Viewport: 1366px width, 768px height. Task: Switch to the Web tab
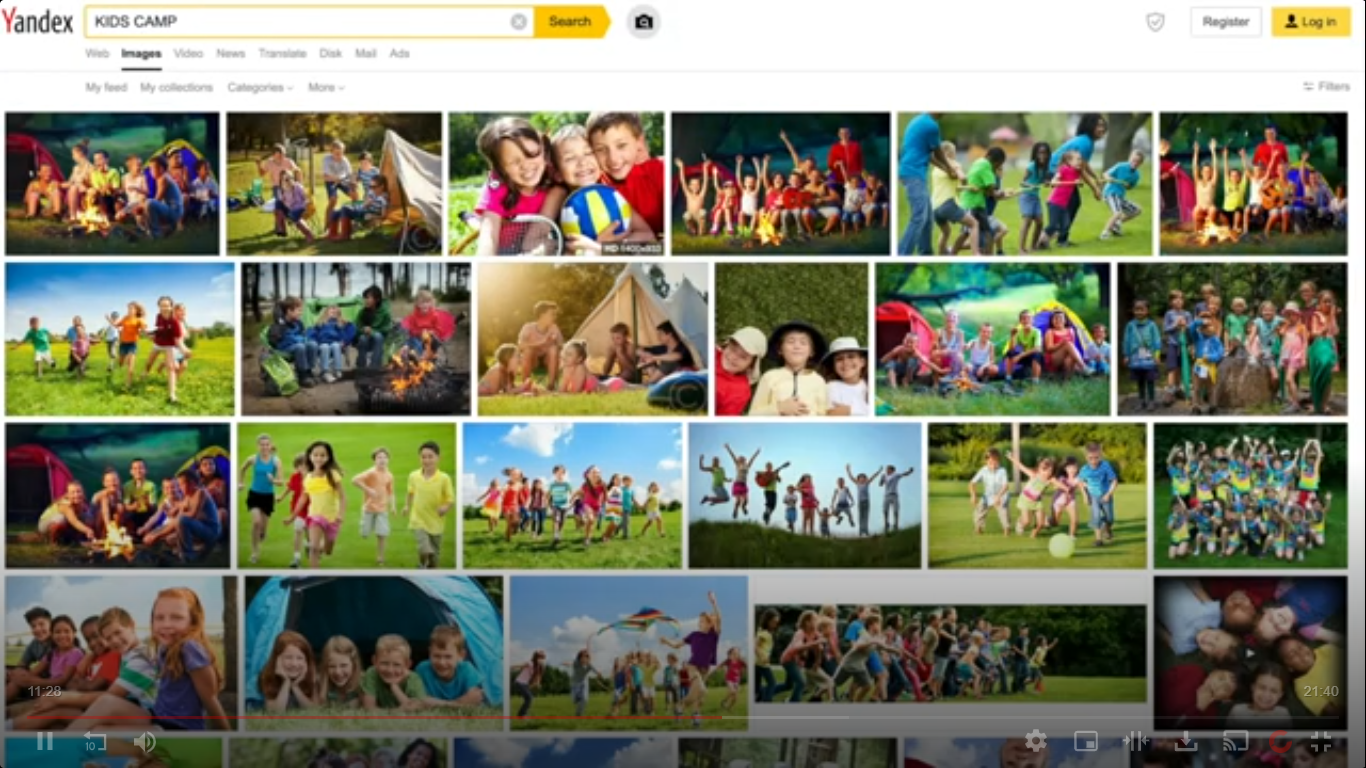tap(97, 53)
